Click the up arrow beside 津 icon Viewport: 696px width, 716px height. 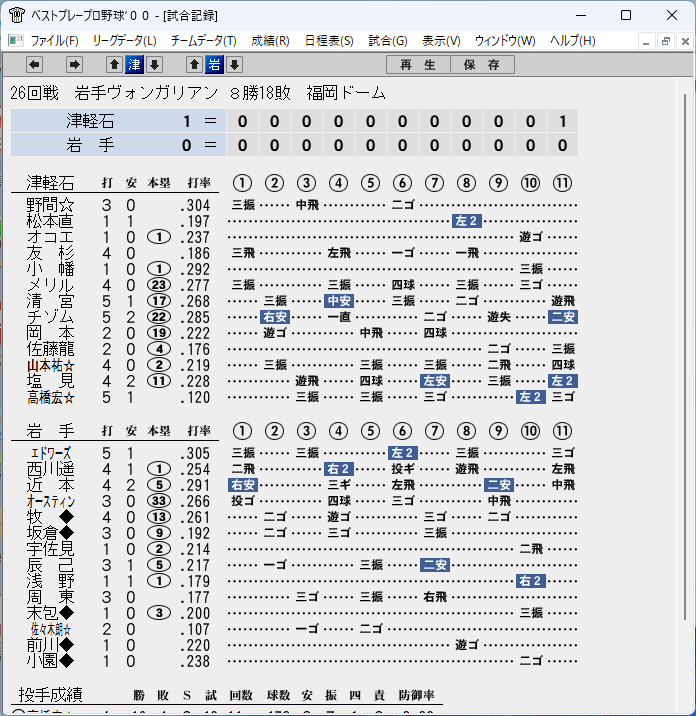coord(114,65)
